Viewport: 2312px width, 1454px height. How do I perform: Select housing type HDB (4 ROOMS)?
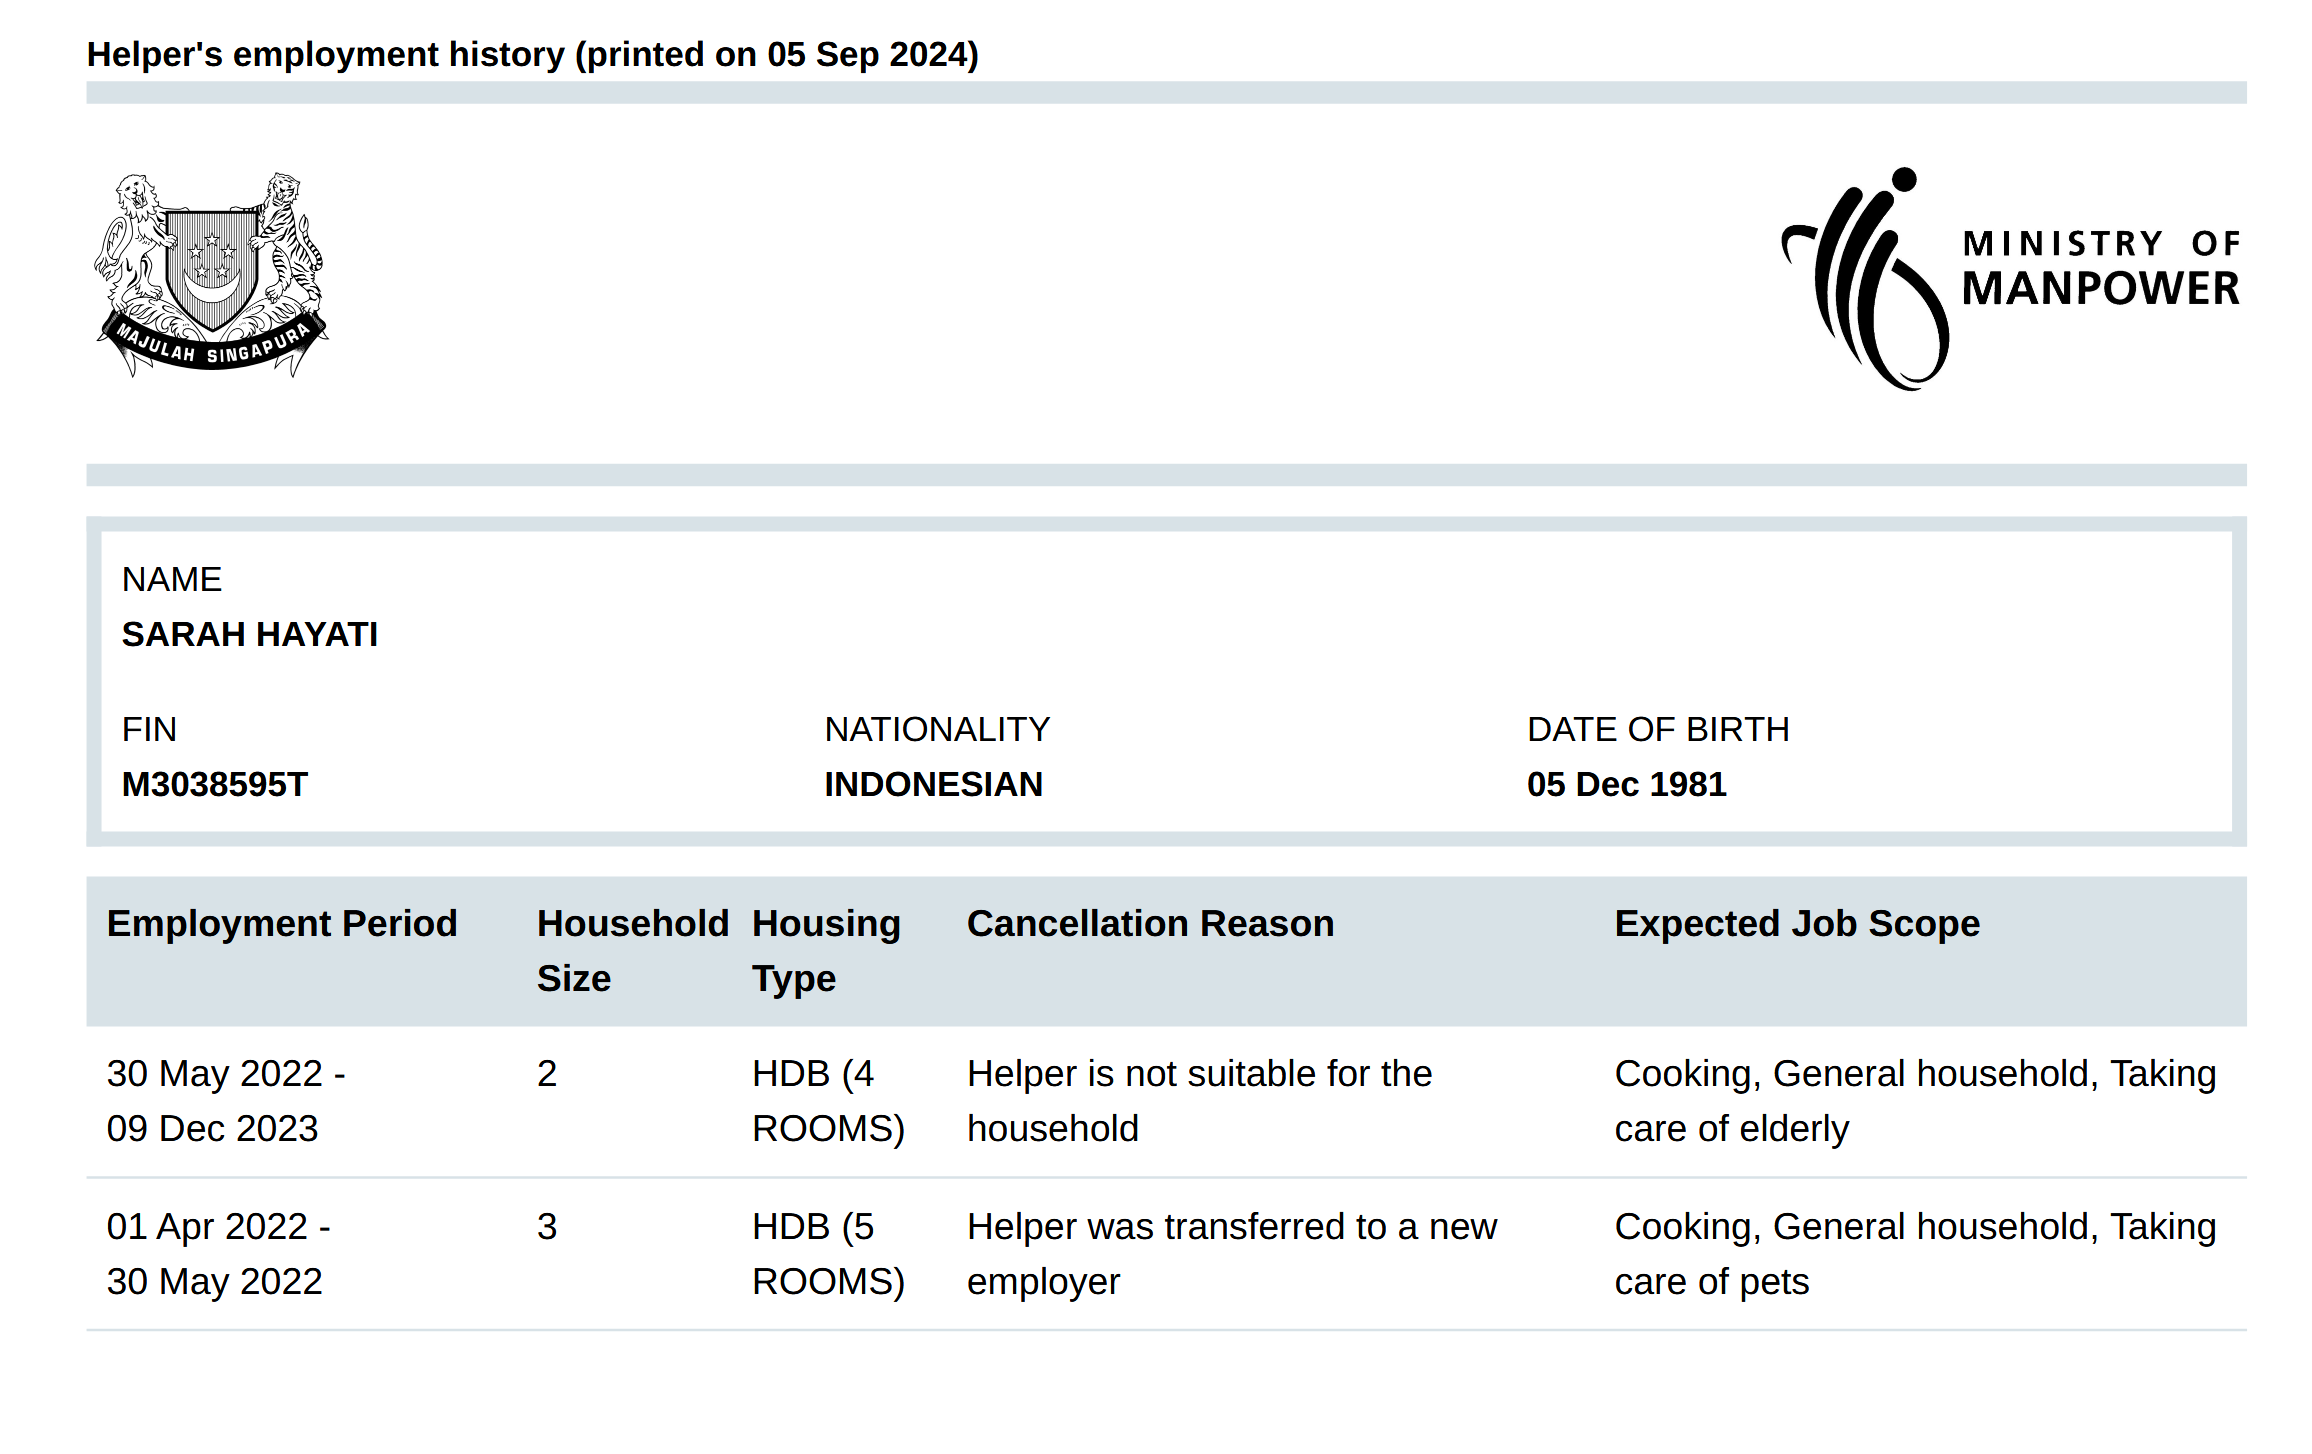click(x=828, y=1101)
